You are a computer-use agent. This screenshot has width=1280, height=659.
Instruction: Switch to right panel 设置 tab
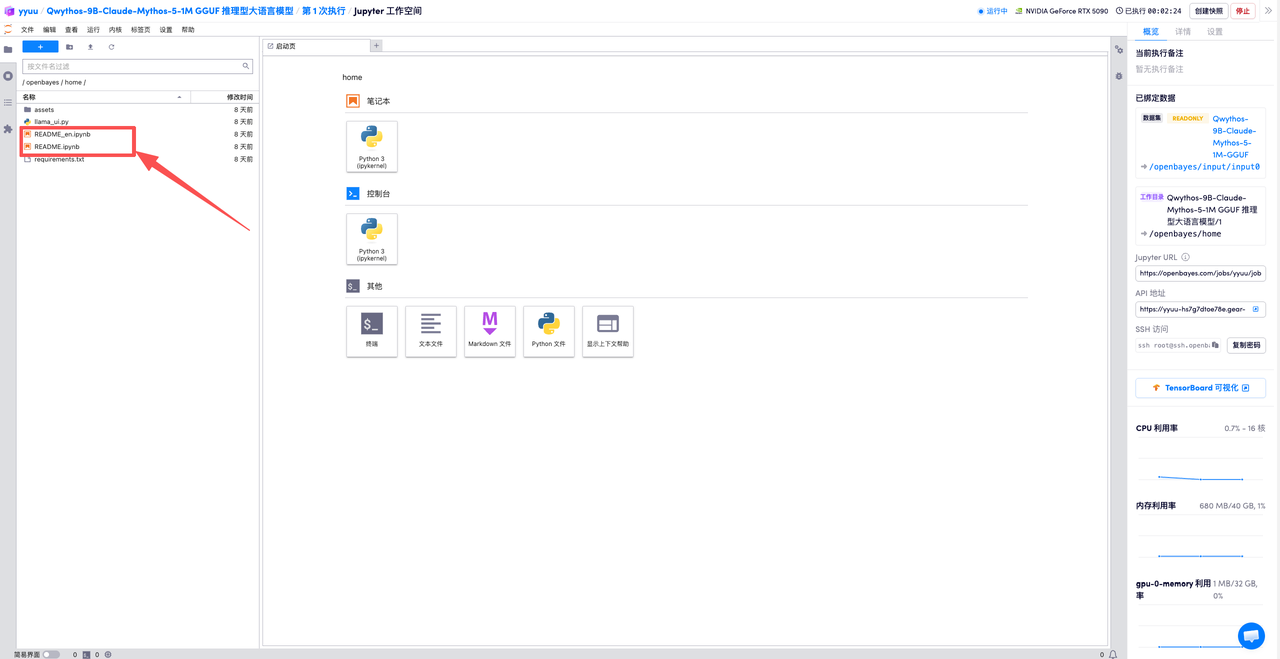tap(1215, 32)
